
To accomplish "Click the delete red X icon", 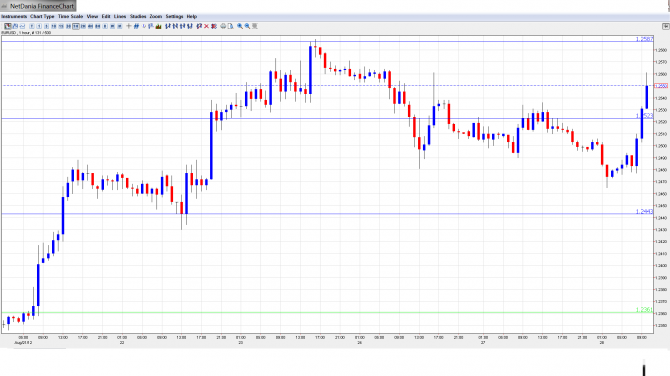I will [x=206, y=26].
